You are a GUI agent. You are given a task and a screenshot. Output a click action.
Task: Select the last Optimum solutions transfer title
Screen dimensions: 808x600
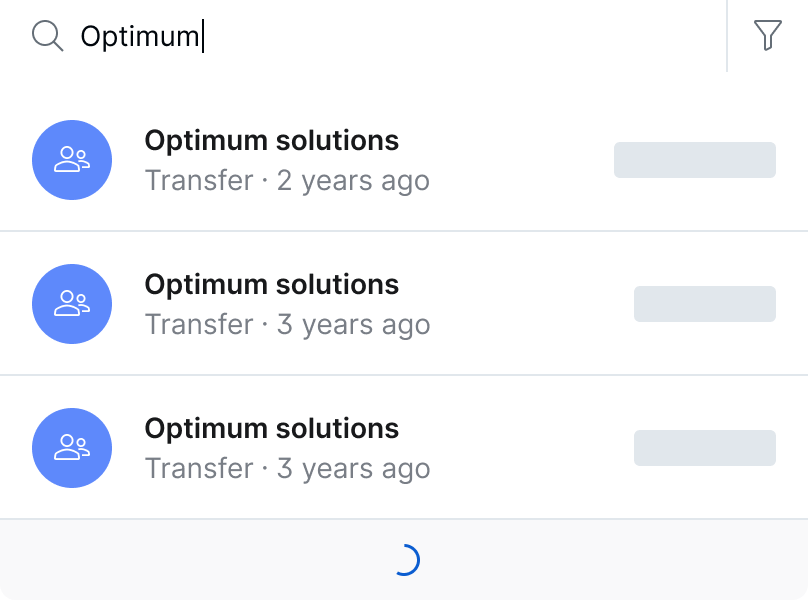point(272,428)
